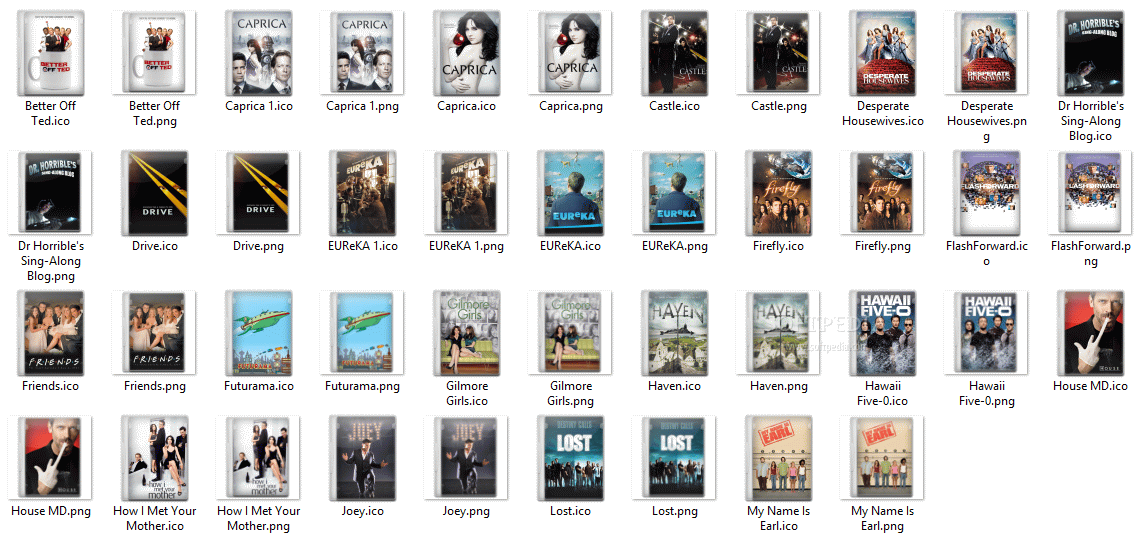
Task: Click the "Futurama.png" file name text
Action: (363, 387)
